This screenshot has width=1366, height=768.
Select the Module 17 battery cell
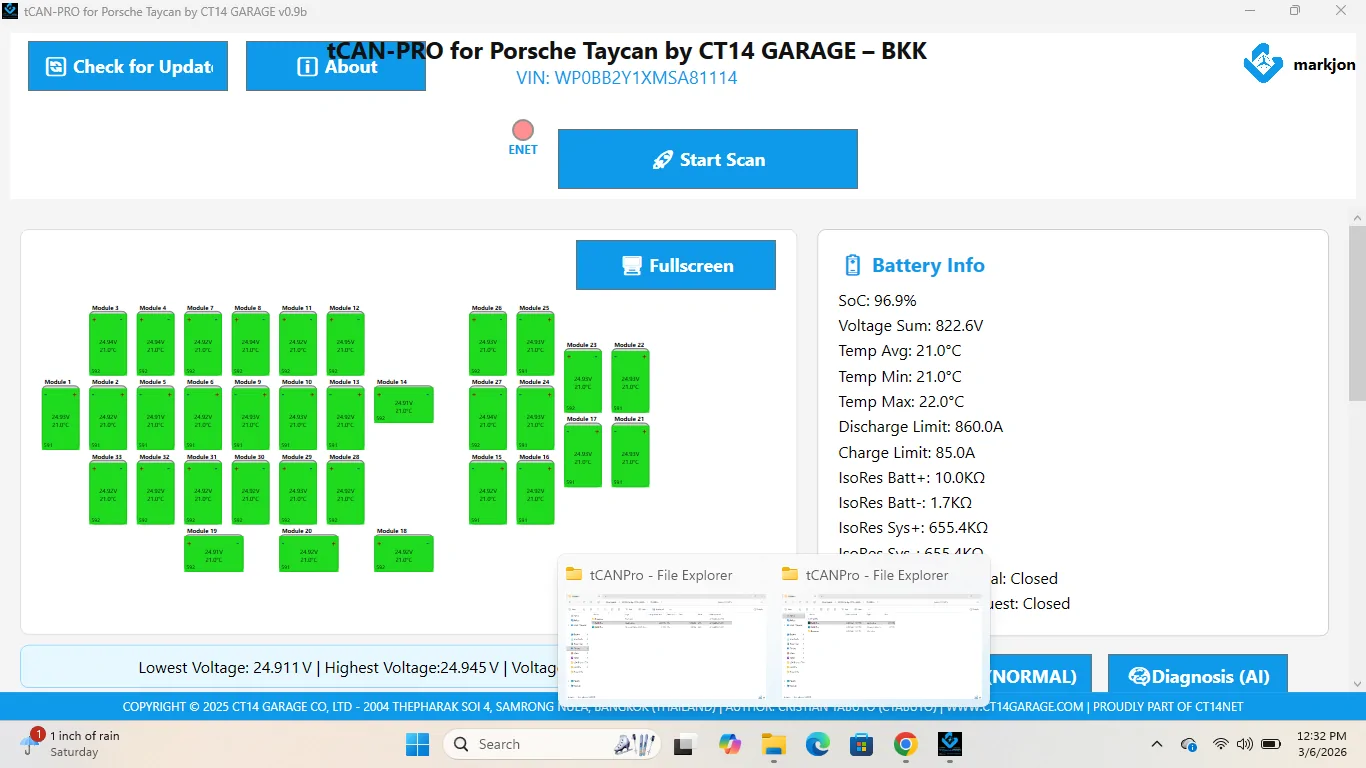click(x=583, y=456)
